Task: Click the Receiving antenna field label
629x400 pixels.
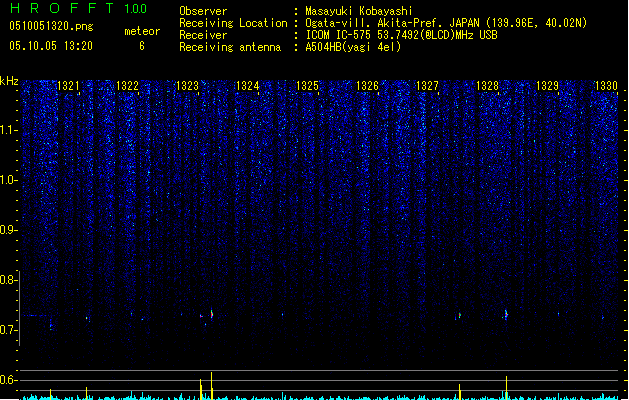Action: (x=230, y=47)
